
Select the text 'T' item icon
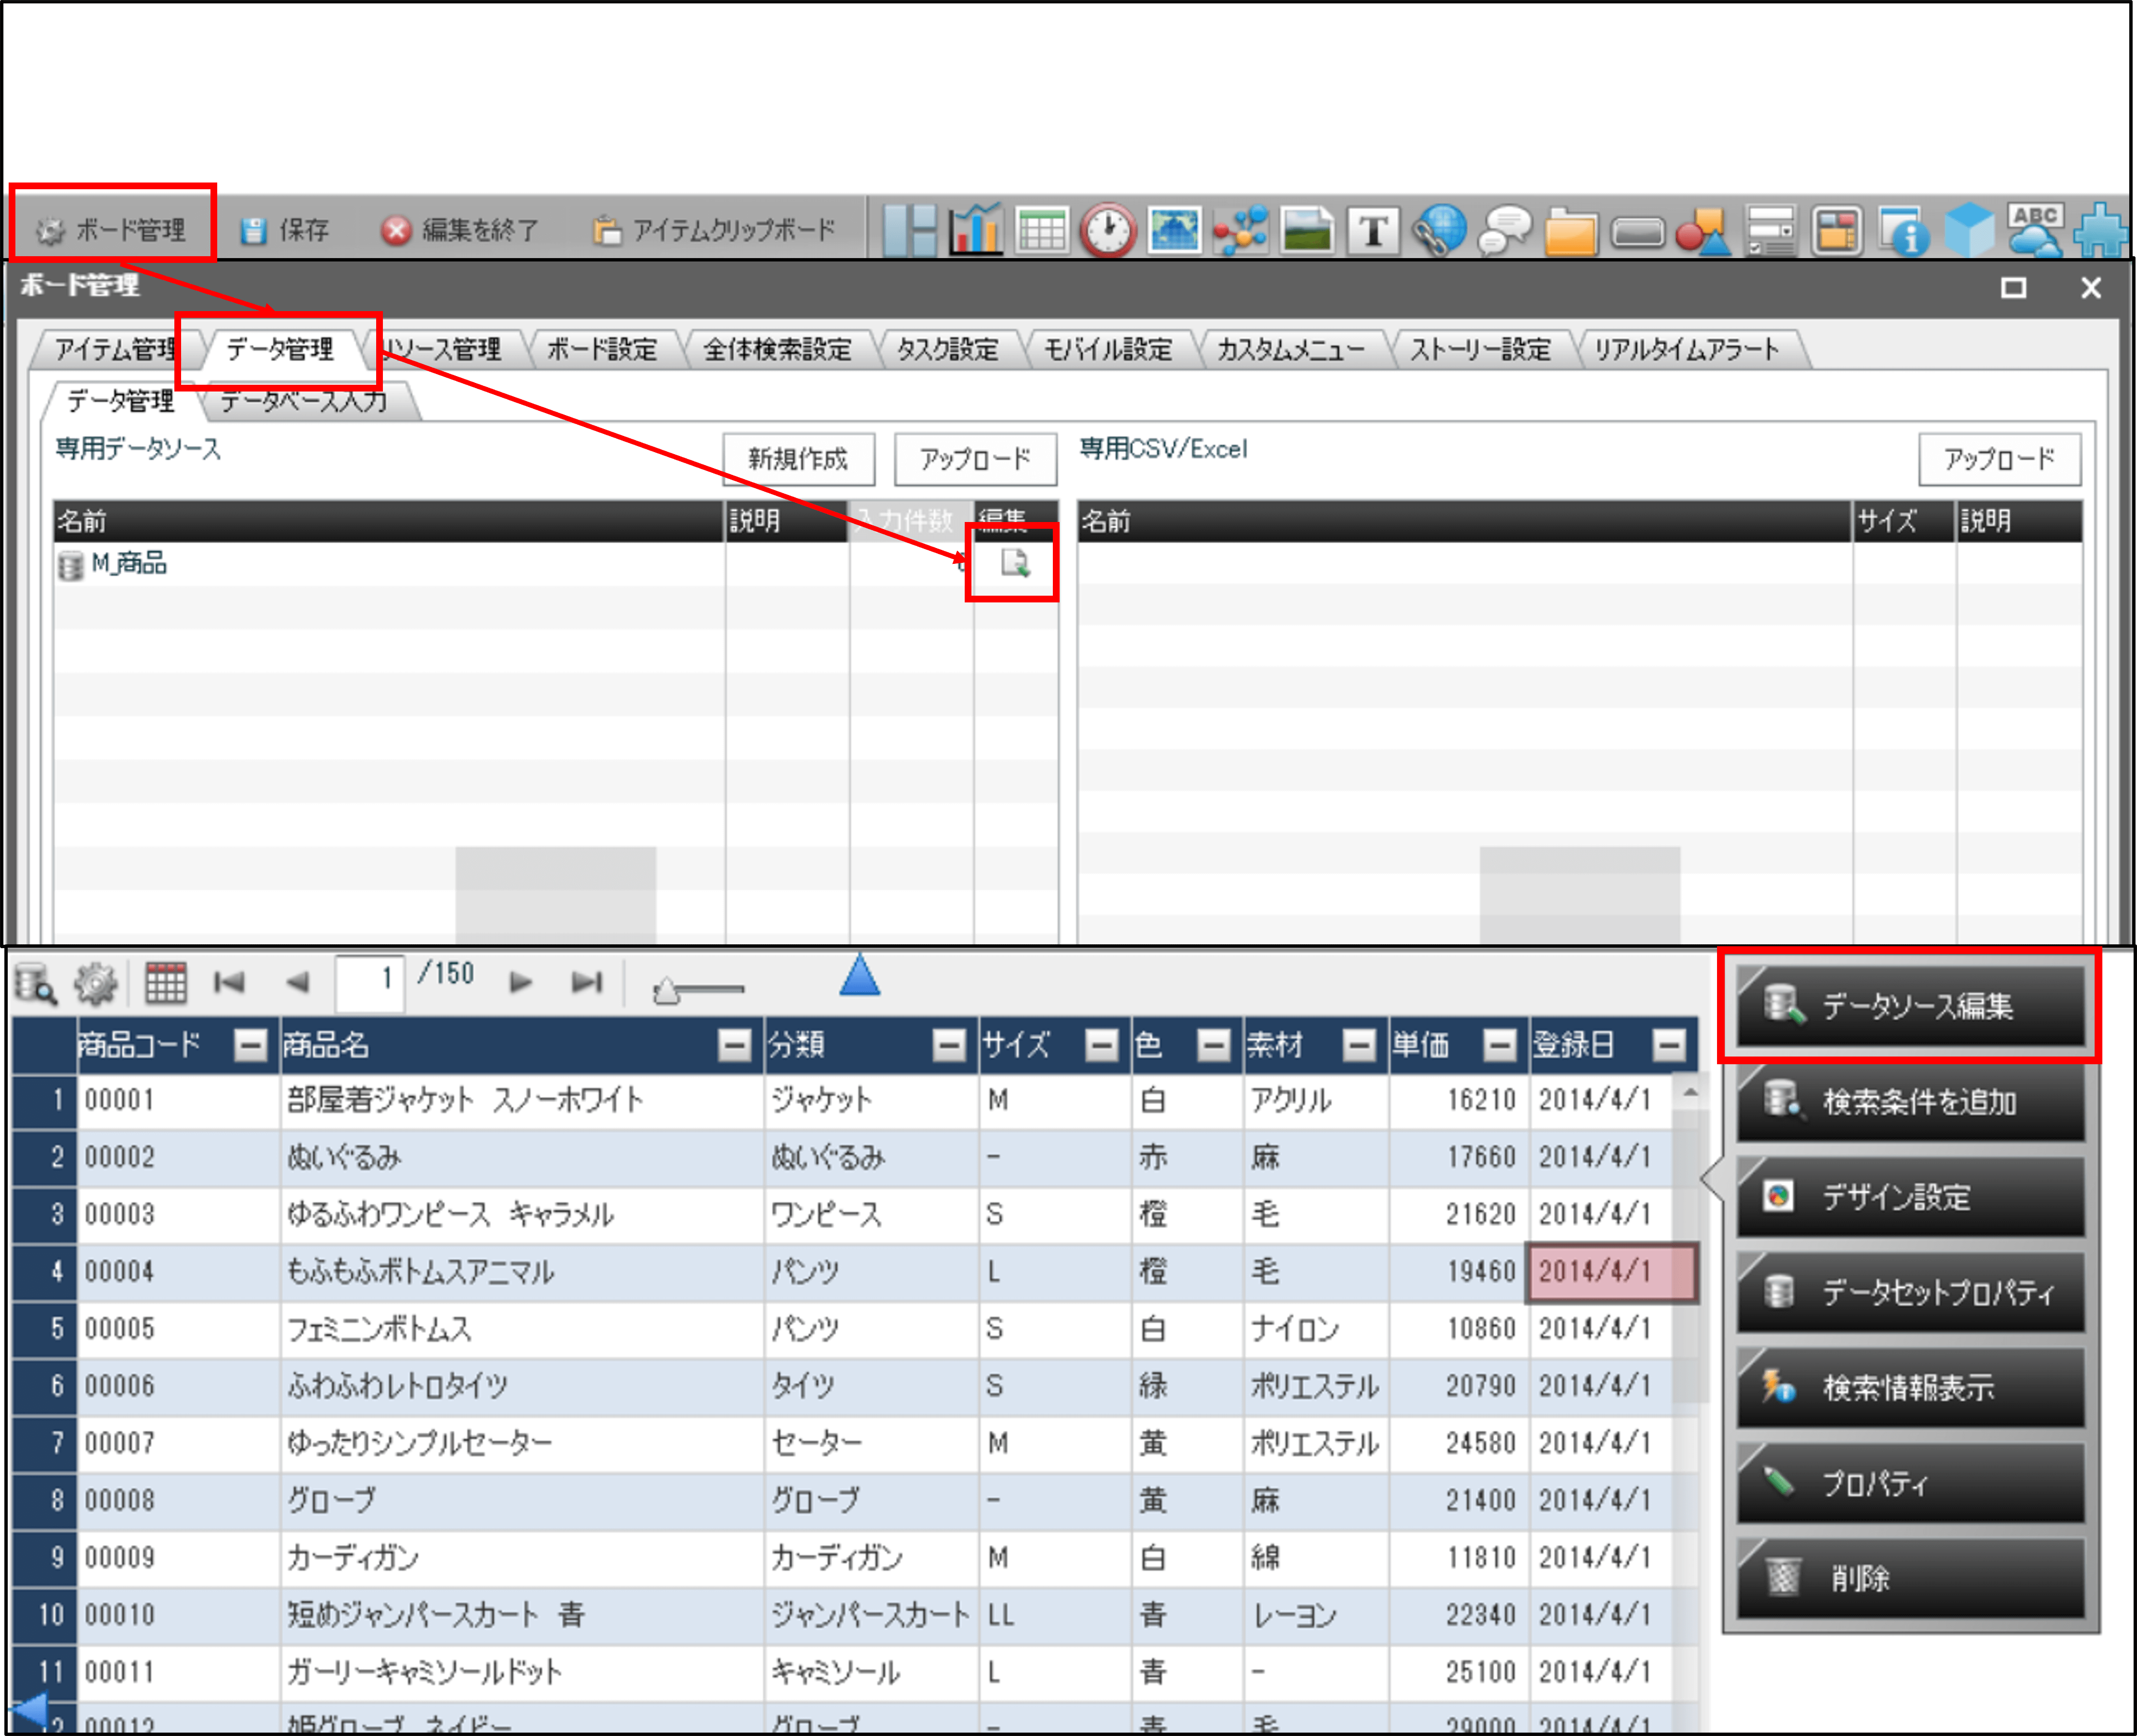point(1373,230)
